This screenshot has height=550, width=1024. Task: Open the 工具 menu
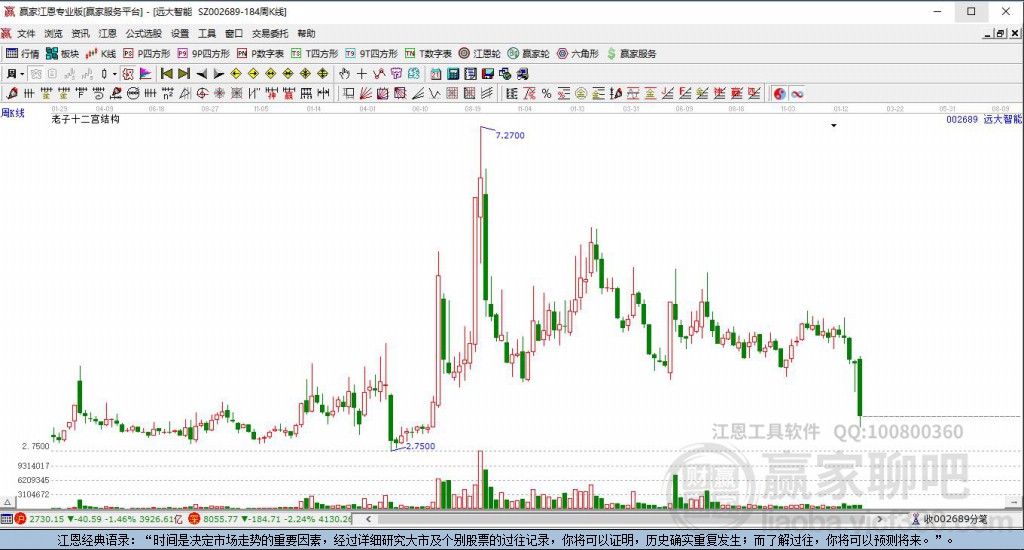(x=207, y=33)
